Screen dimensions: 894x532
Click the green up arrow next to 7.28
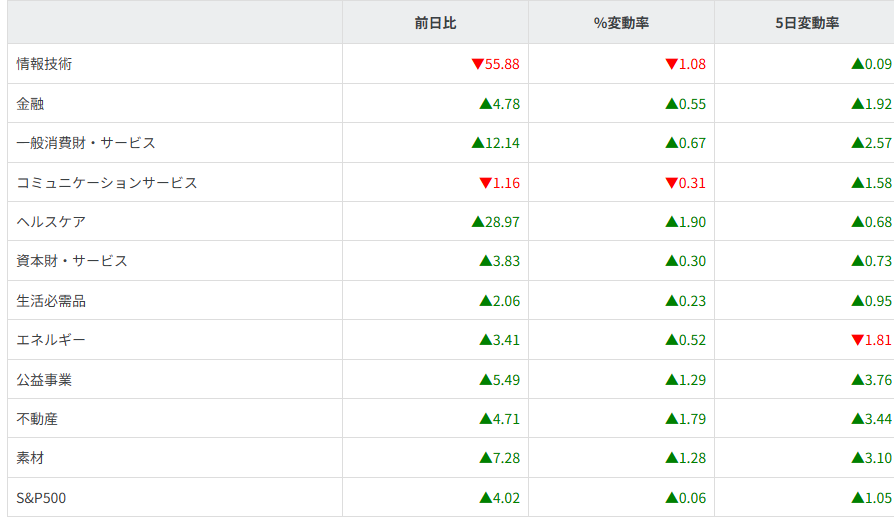click(485, 458)
